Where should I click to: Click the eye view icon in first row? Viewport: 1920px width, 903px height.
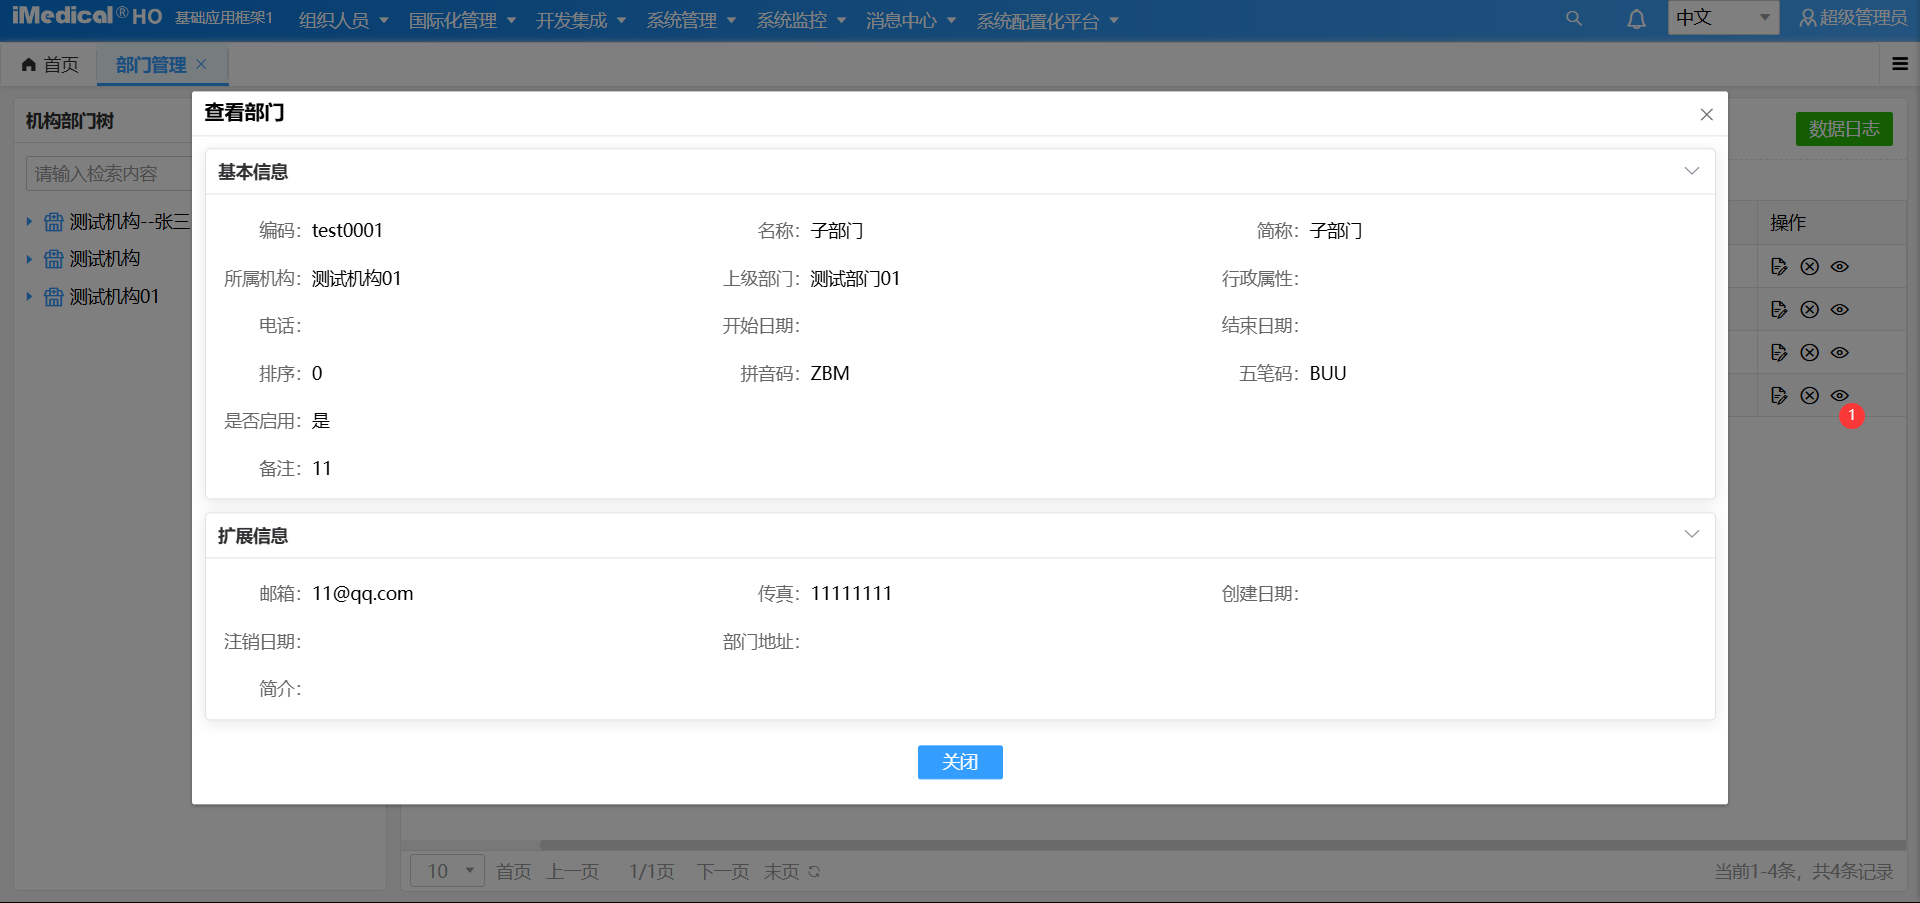(1840, 267)
